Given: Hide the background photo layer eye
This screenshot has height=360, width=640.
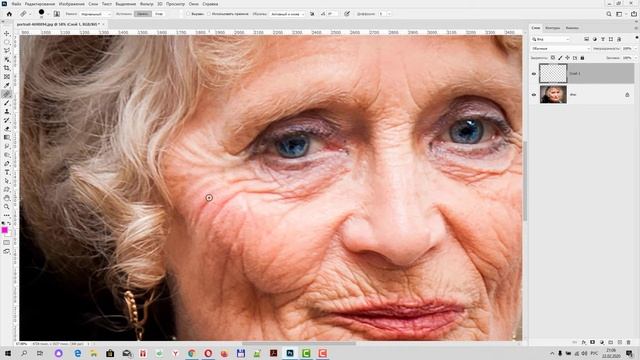Looking at the screenshot, I should pos(534,95).
